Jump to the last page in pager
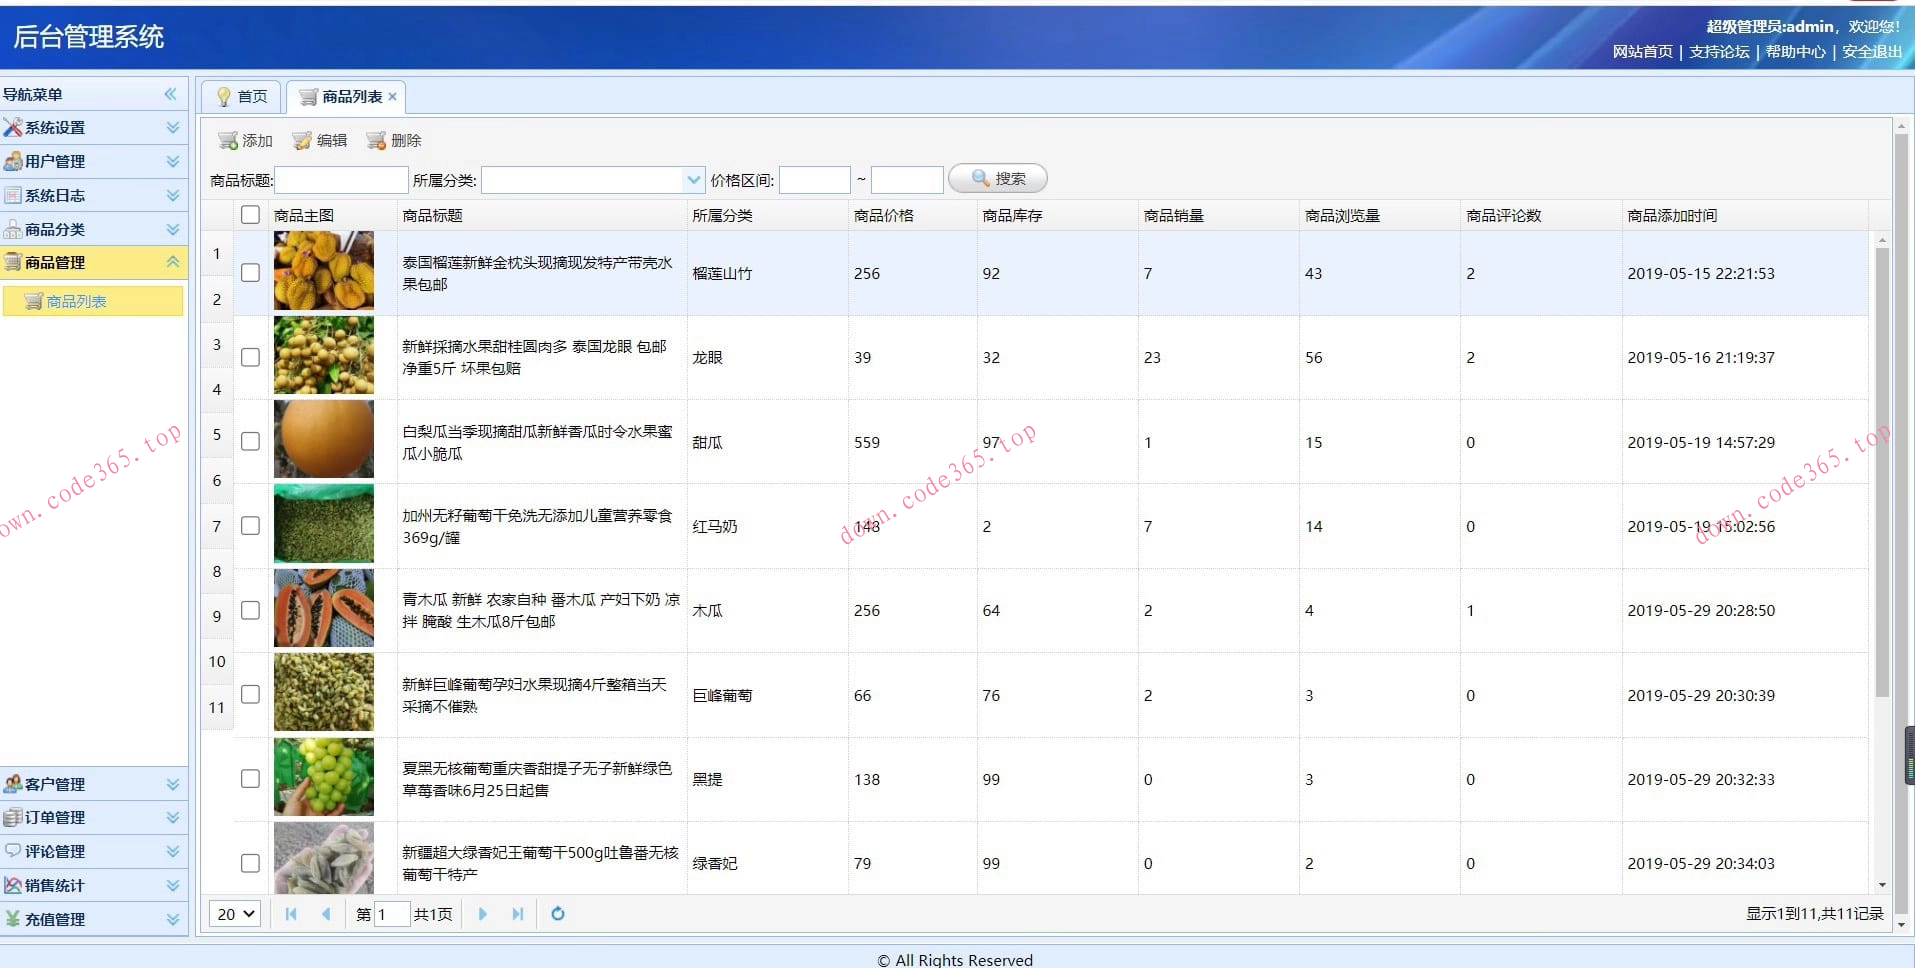1915x968 pixels. click(517, 914)
